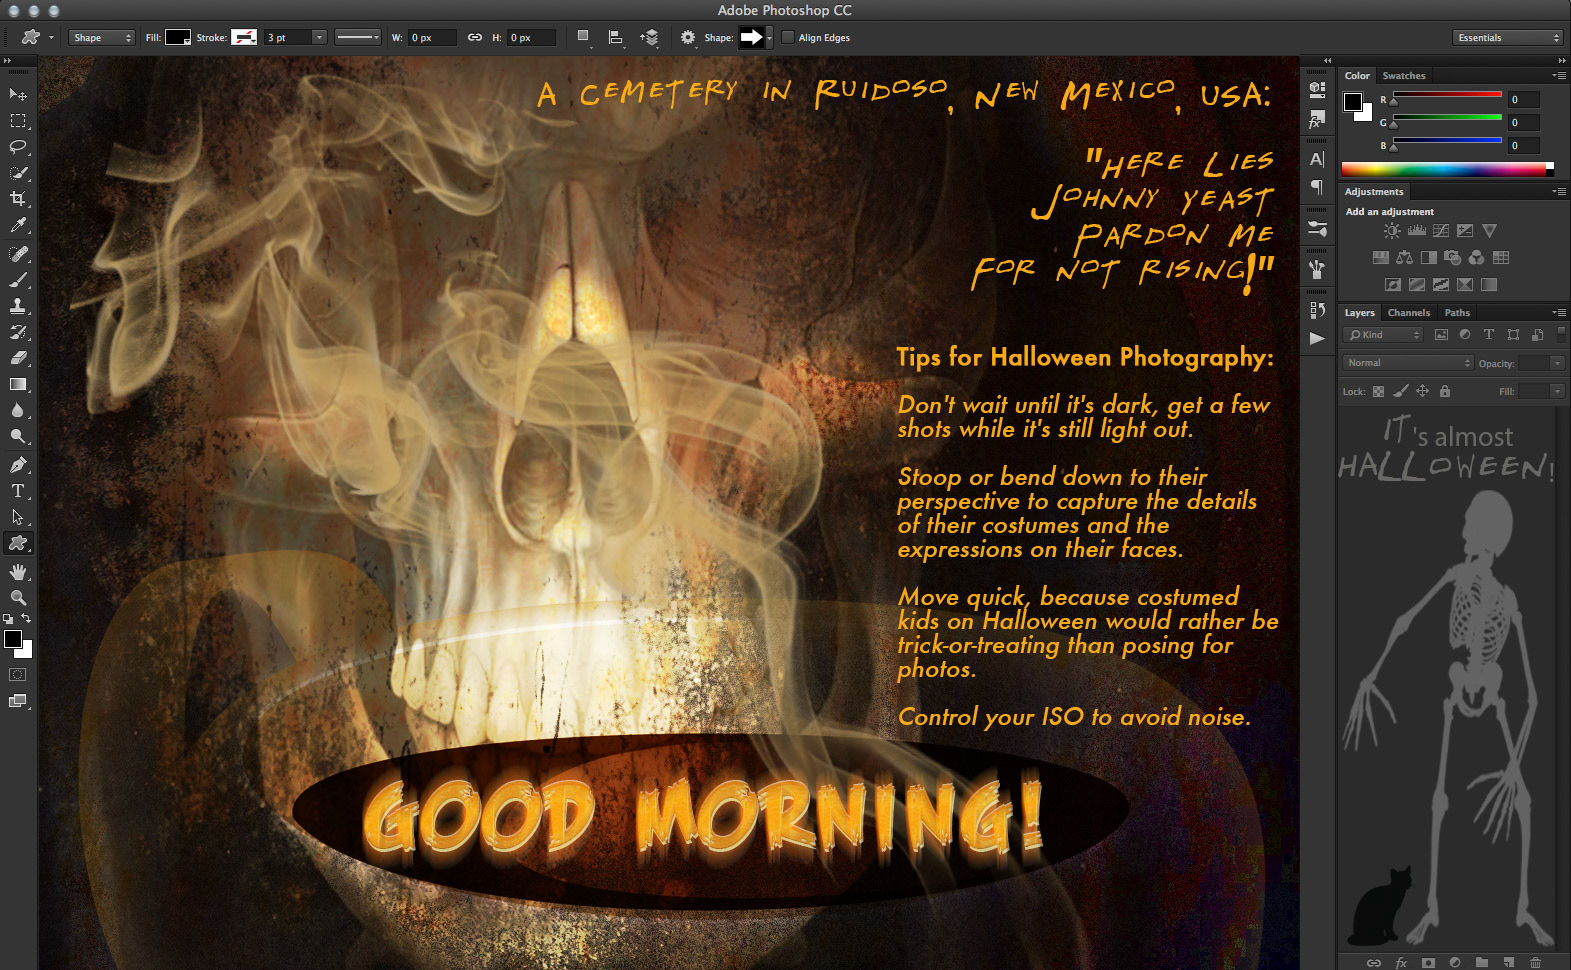Add a Levels adjustment
The width and height of the screenshot is (1571, 970).
pos(1417,231)
